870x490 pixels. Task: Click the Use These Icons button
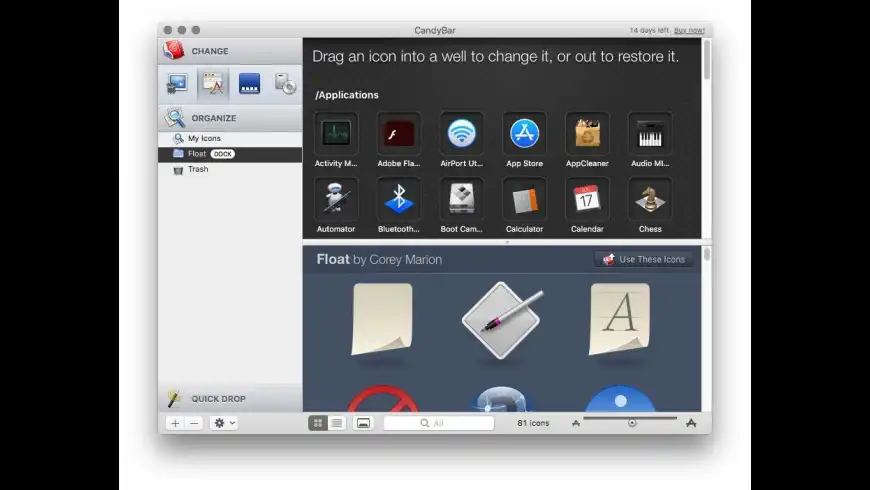point(644,259)
